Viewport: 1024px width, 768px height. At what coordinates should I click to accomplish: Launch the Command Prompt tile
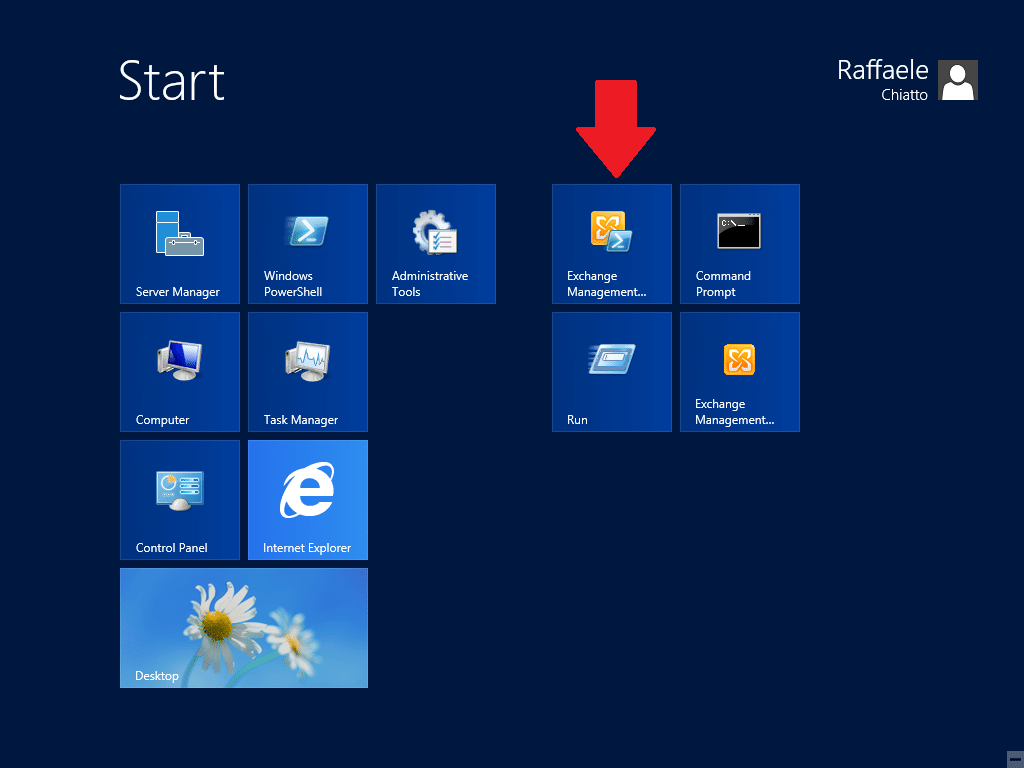coord(739,244)
